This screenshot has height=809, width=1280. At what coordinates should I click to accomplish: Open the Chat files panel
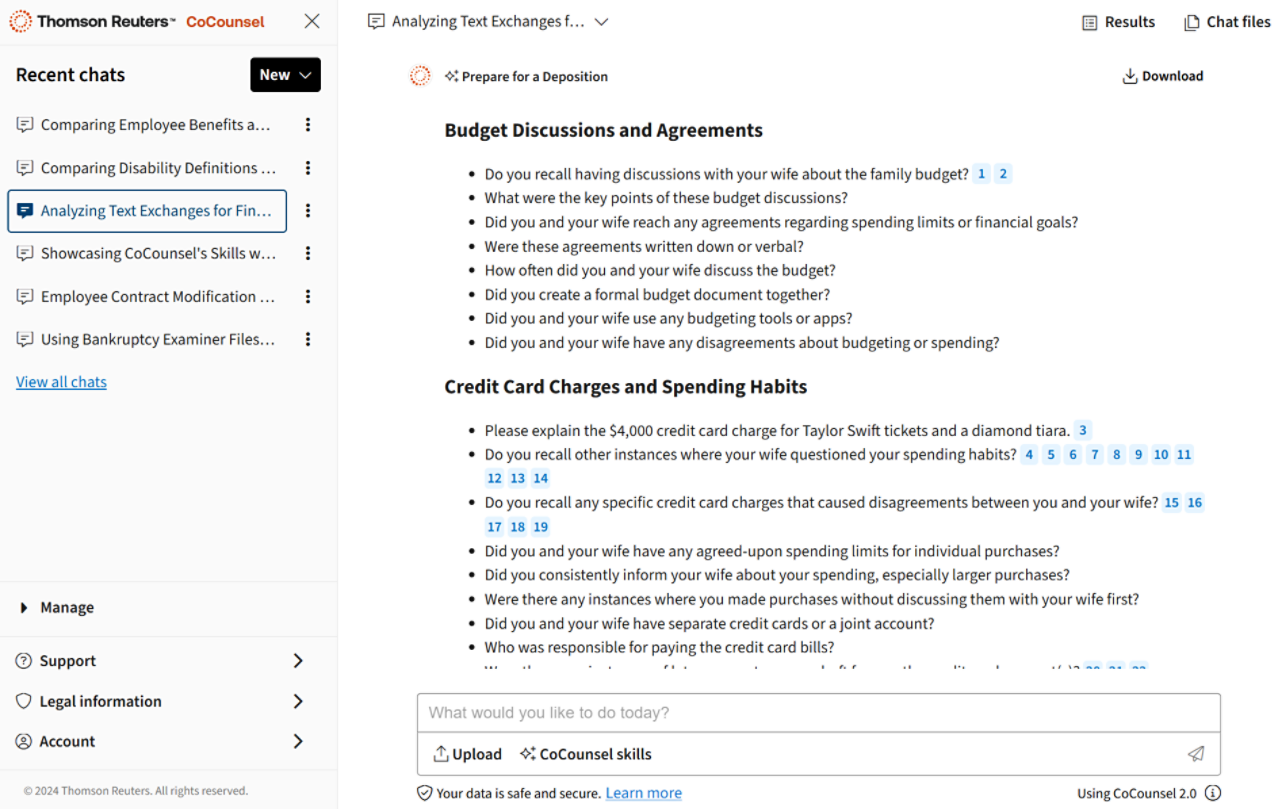click(1227, 22)
